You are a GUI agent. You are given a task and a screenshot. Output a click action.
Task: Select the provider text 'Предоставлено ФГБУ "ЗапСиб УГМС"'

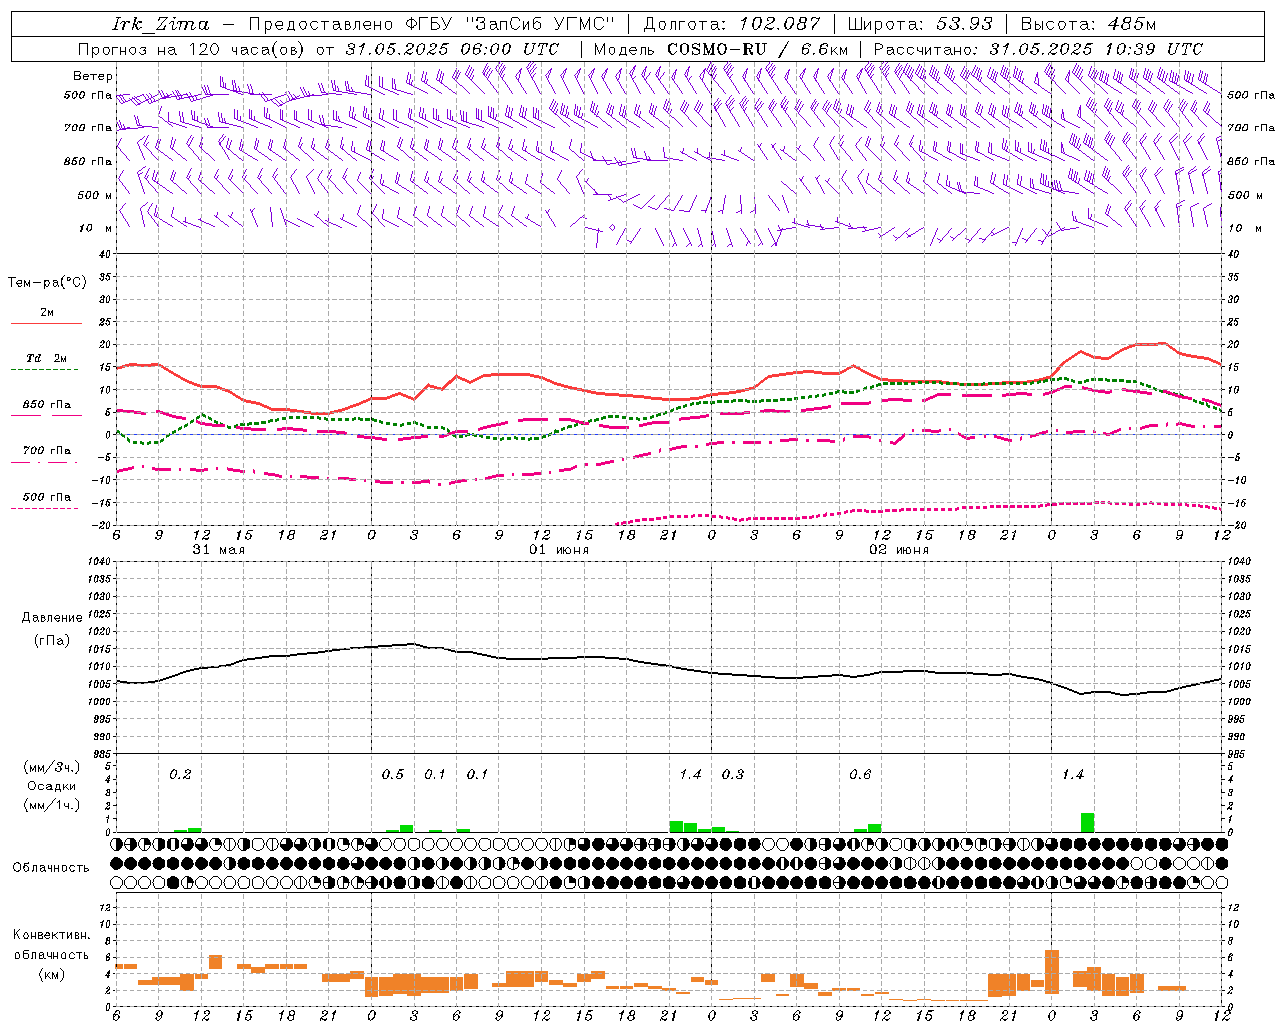(431, 24)
